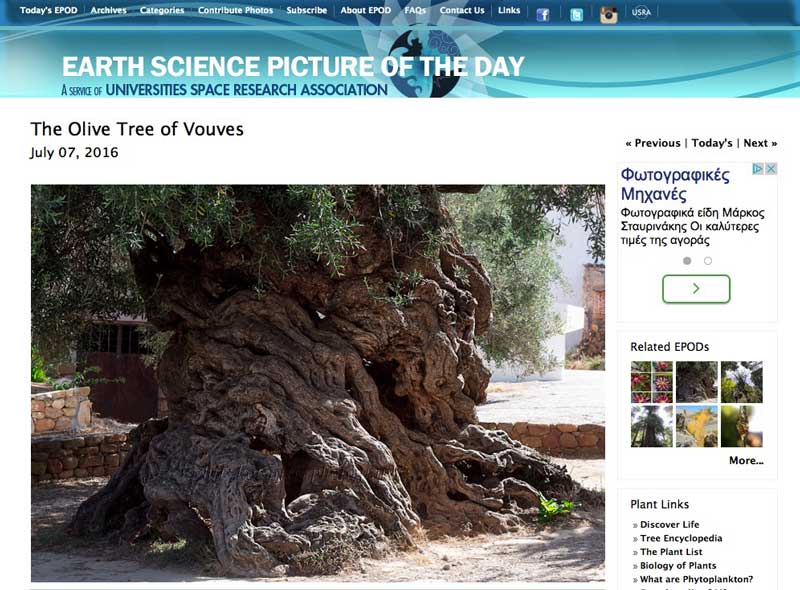This screenshot has width=800, height=590.
Task: Select the second ad carousel dot
Action: (x=708, y=261)
